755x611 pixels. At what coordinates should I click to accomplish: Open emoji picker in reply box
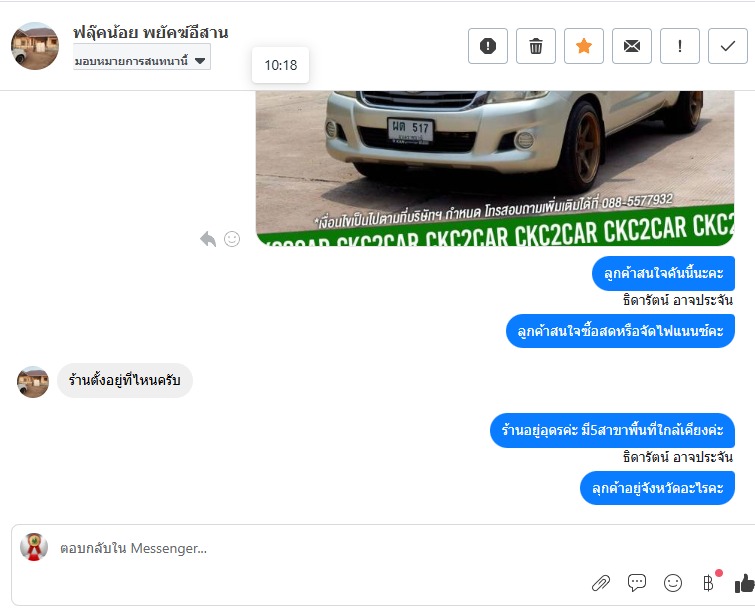[673, 583]
